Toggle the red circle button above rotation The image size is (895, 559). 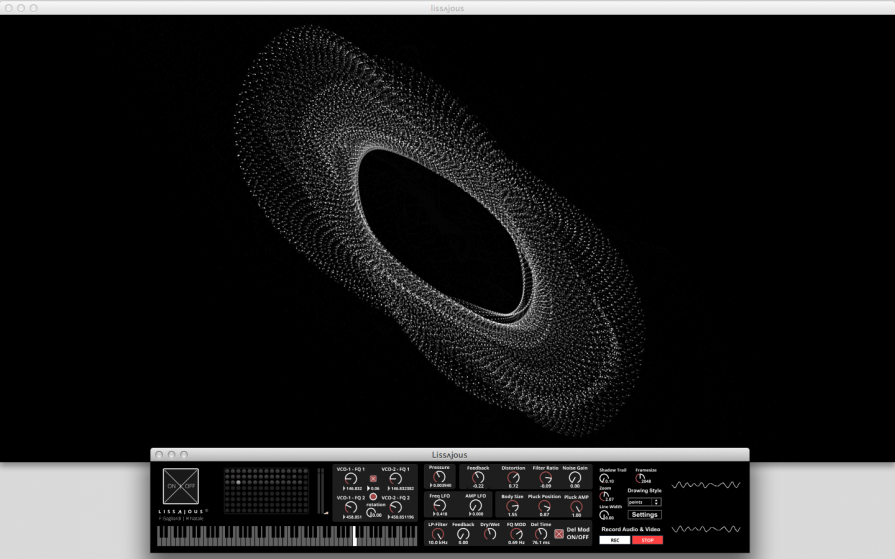373,497
